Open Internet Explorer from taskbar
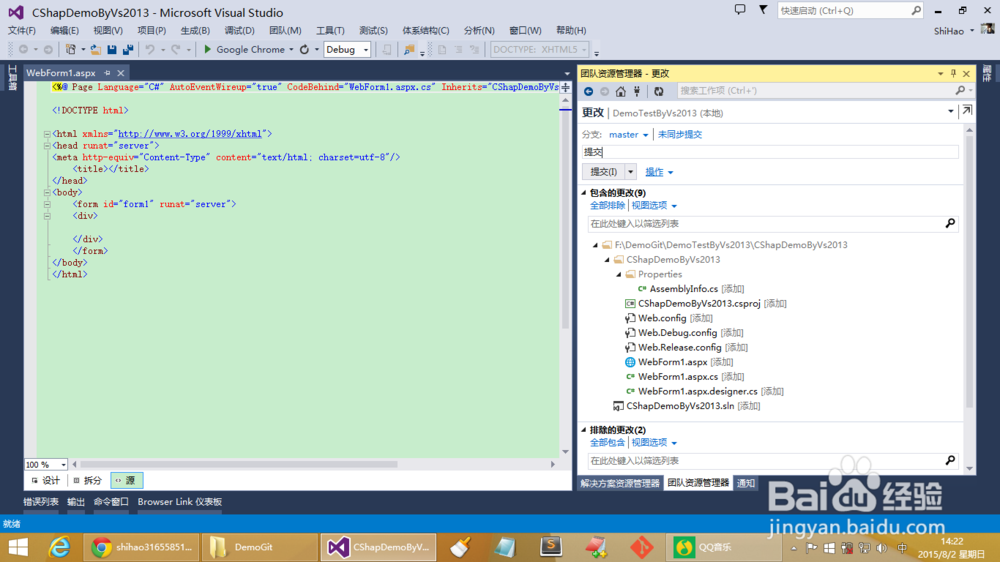Screen dimensions: 1000x562 [x=59, y=547]
